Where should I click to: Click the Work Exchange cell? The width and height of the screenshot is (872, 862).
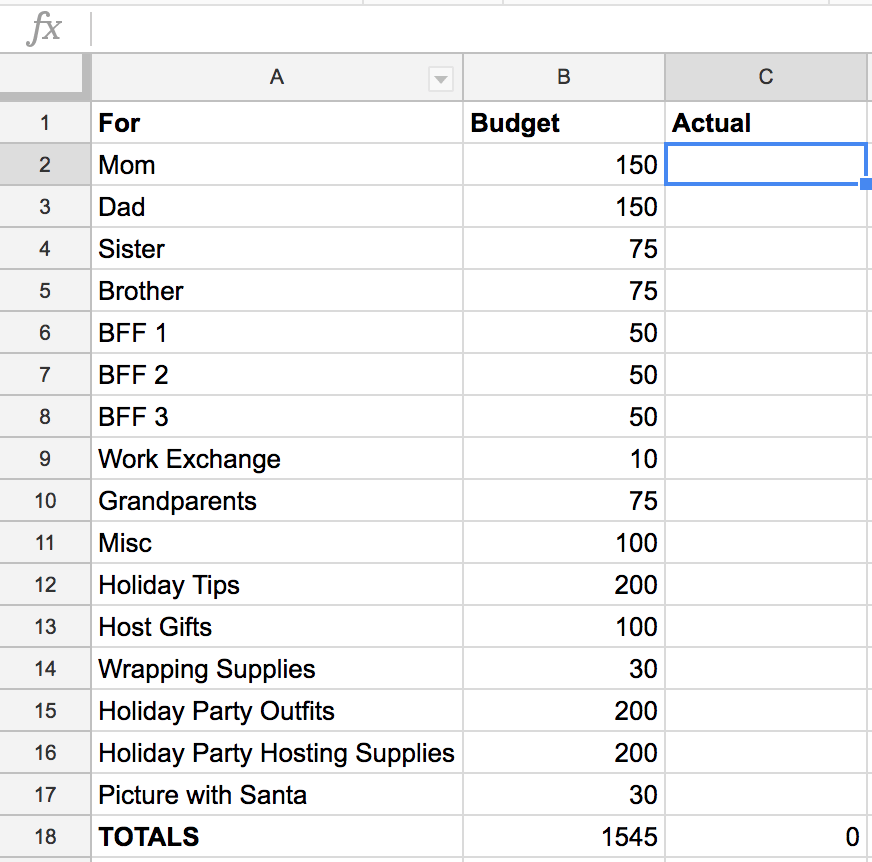point(277,459)
